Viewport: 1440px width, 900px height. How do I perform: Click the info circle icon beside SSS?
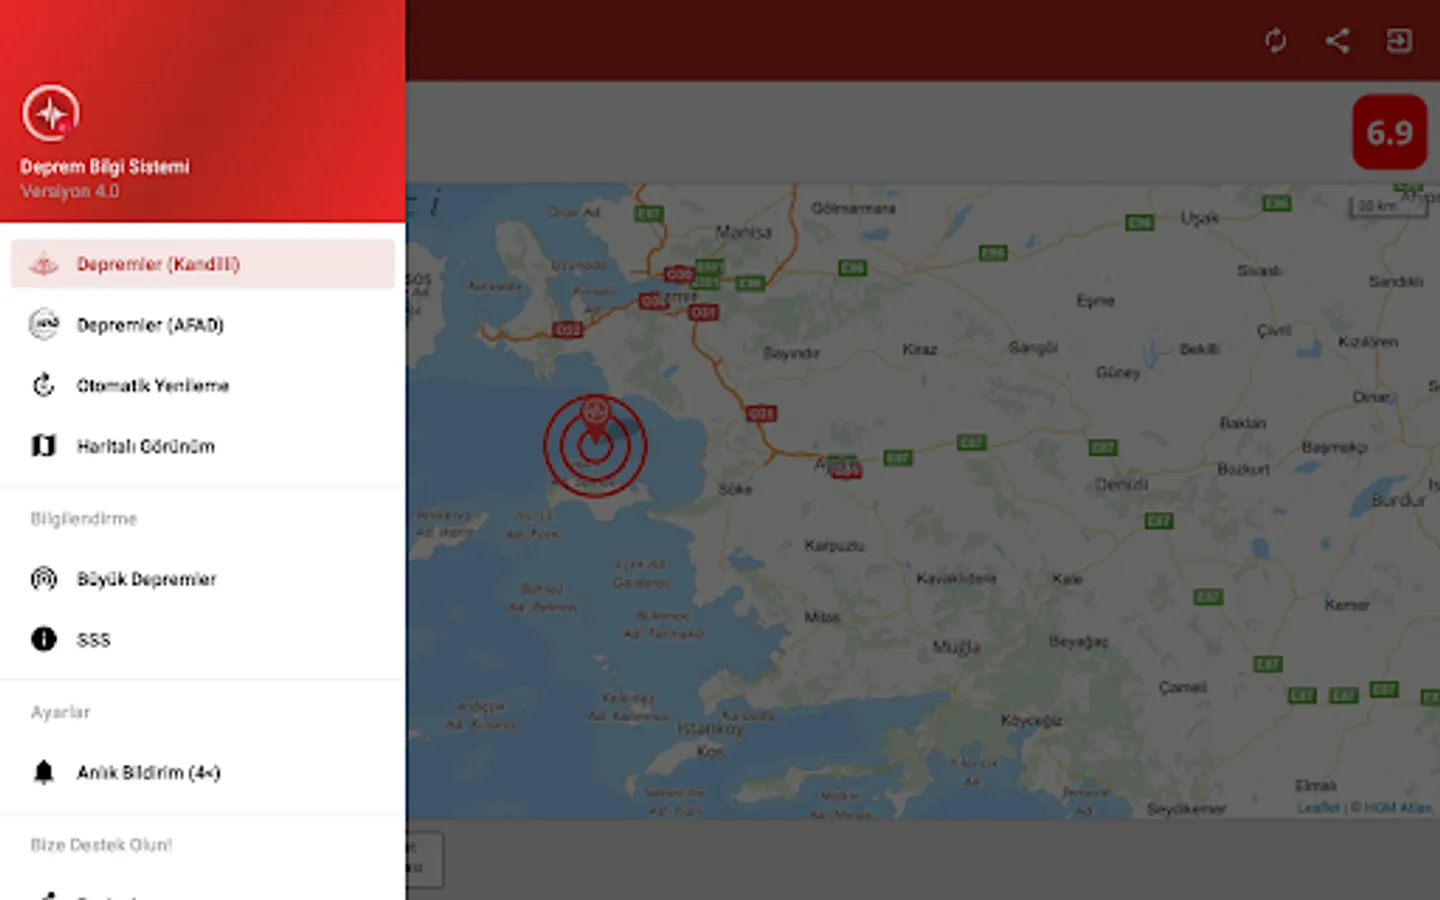tap(44, 639)
